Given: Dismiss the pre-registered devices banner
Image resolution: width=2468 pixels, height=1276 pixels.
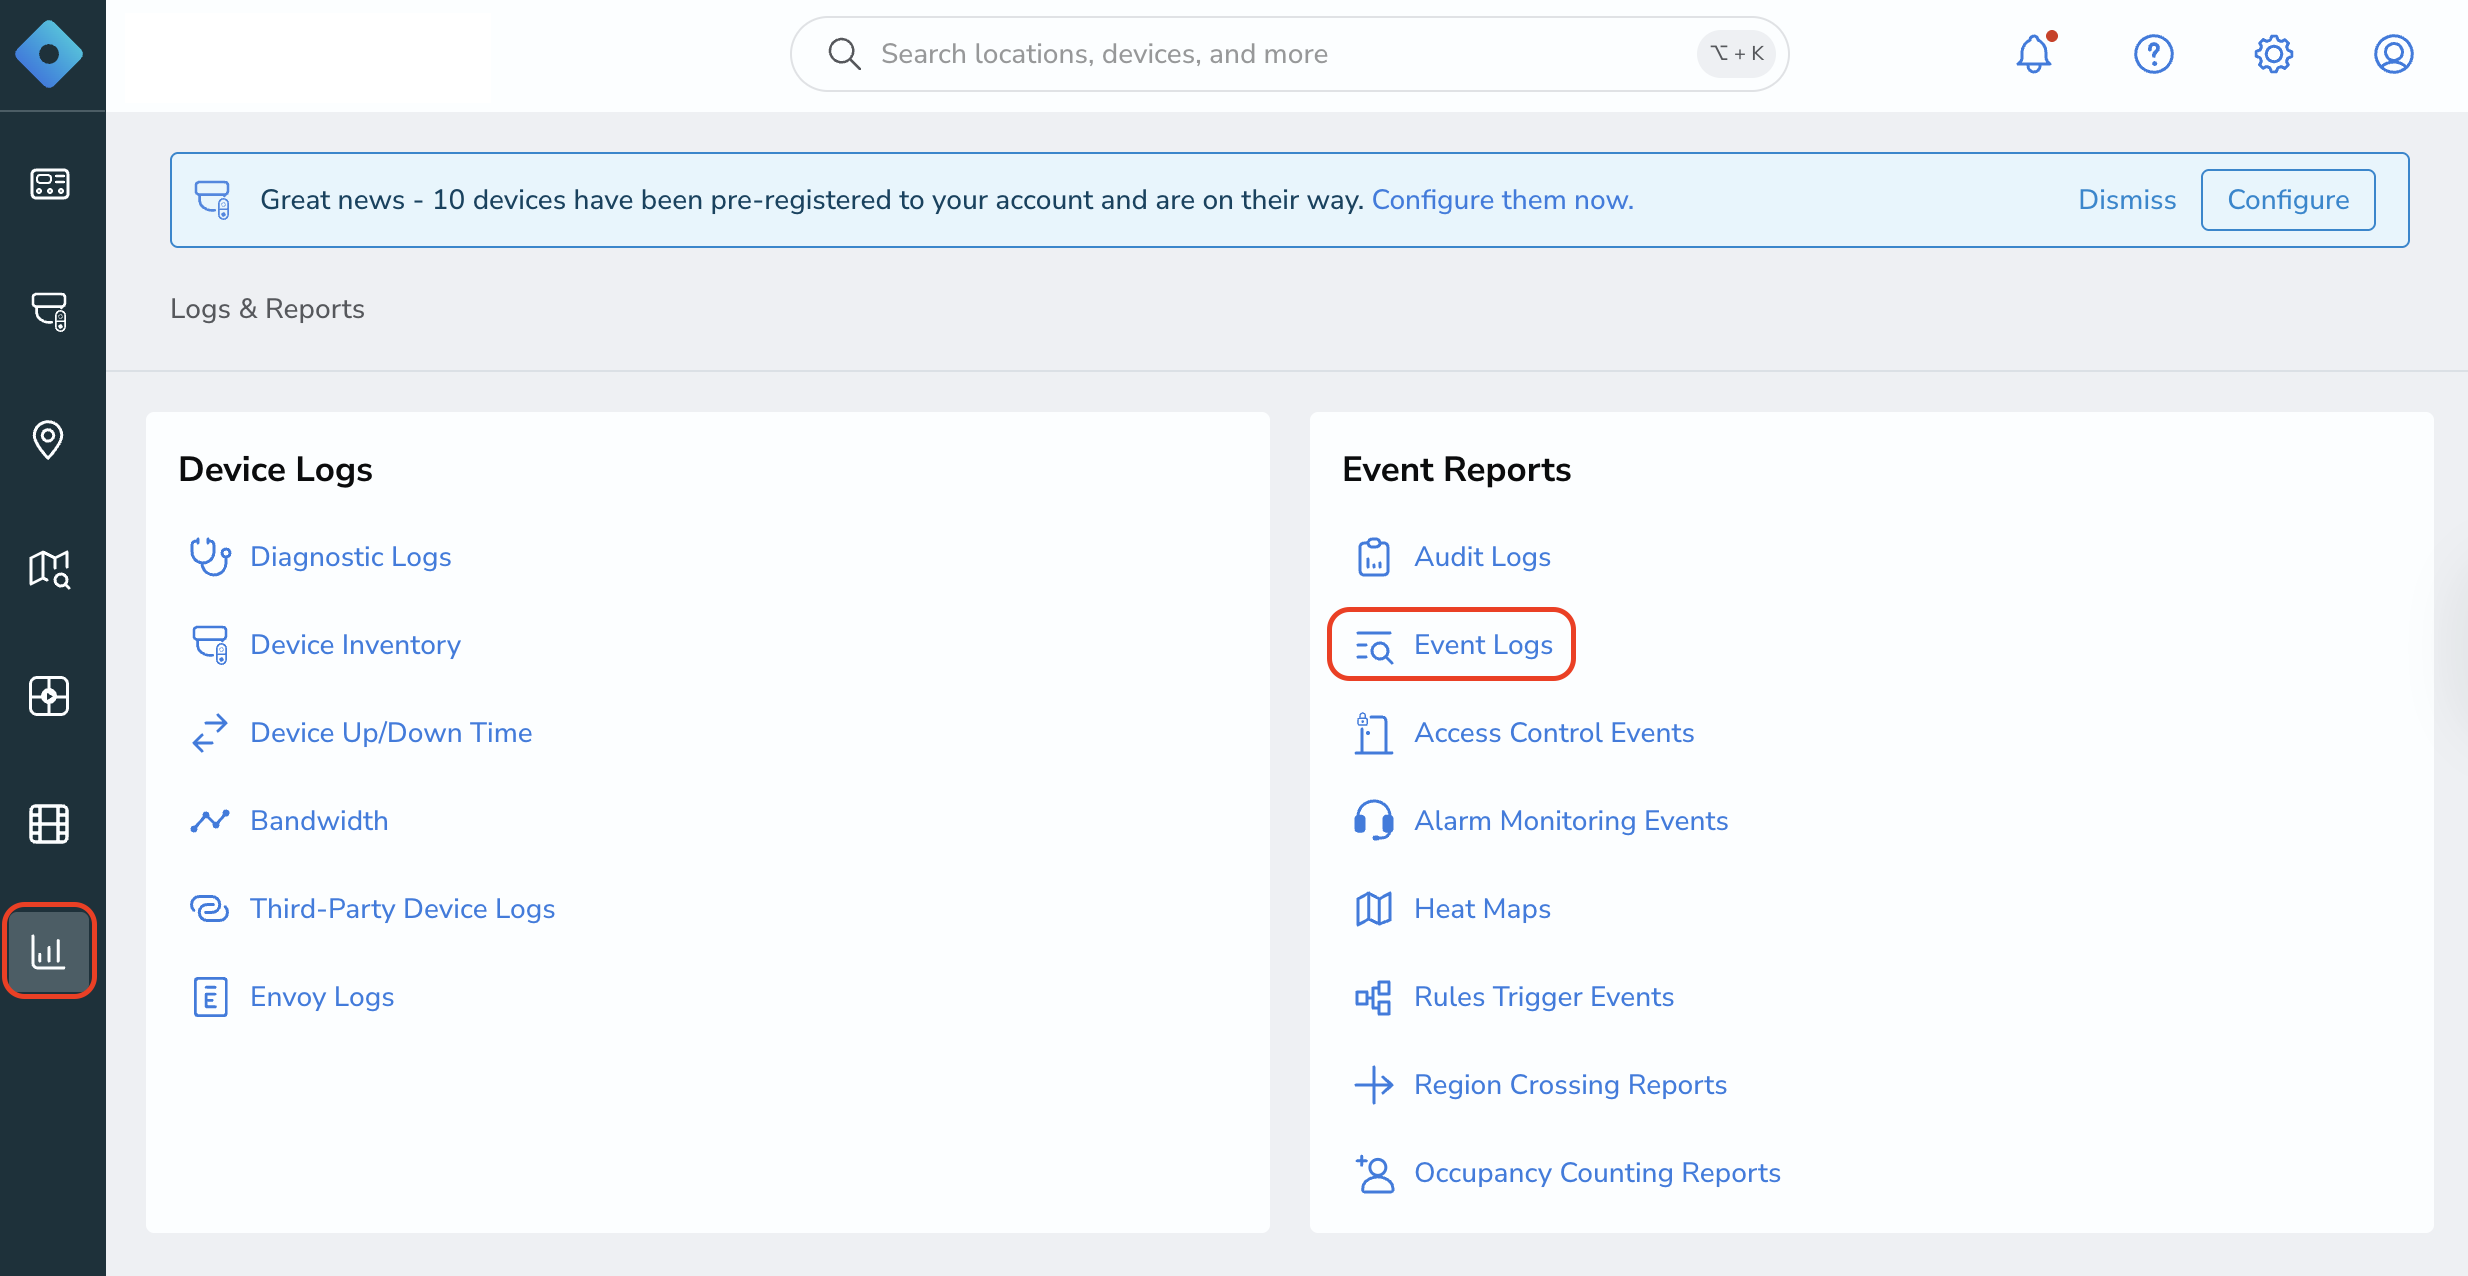Looking at the screenshot, I should [2127, 200].
